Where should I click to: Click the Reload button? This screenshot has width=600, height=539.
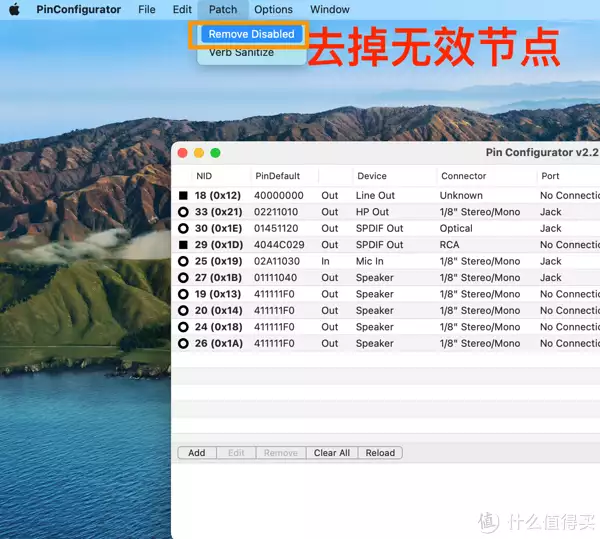coord(380,453)
